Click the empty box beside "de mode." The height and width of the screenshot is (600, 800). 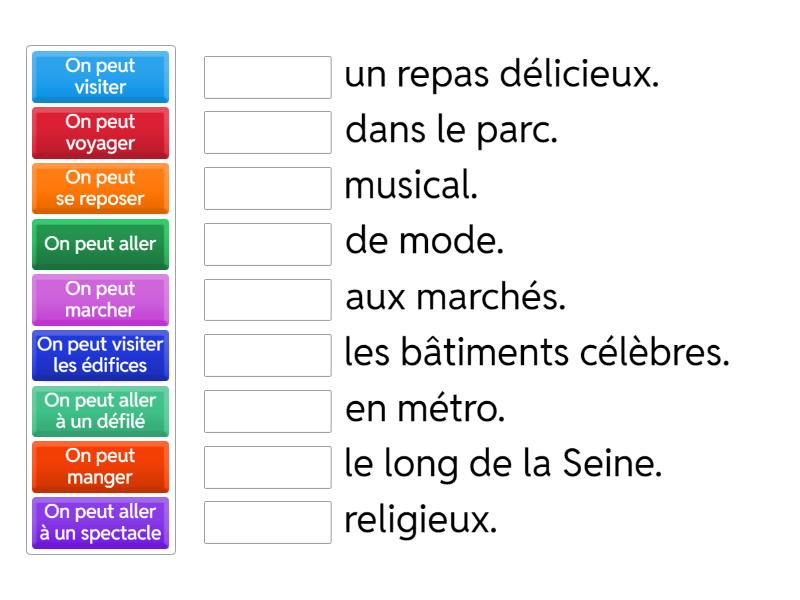click(266, 244)
